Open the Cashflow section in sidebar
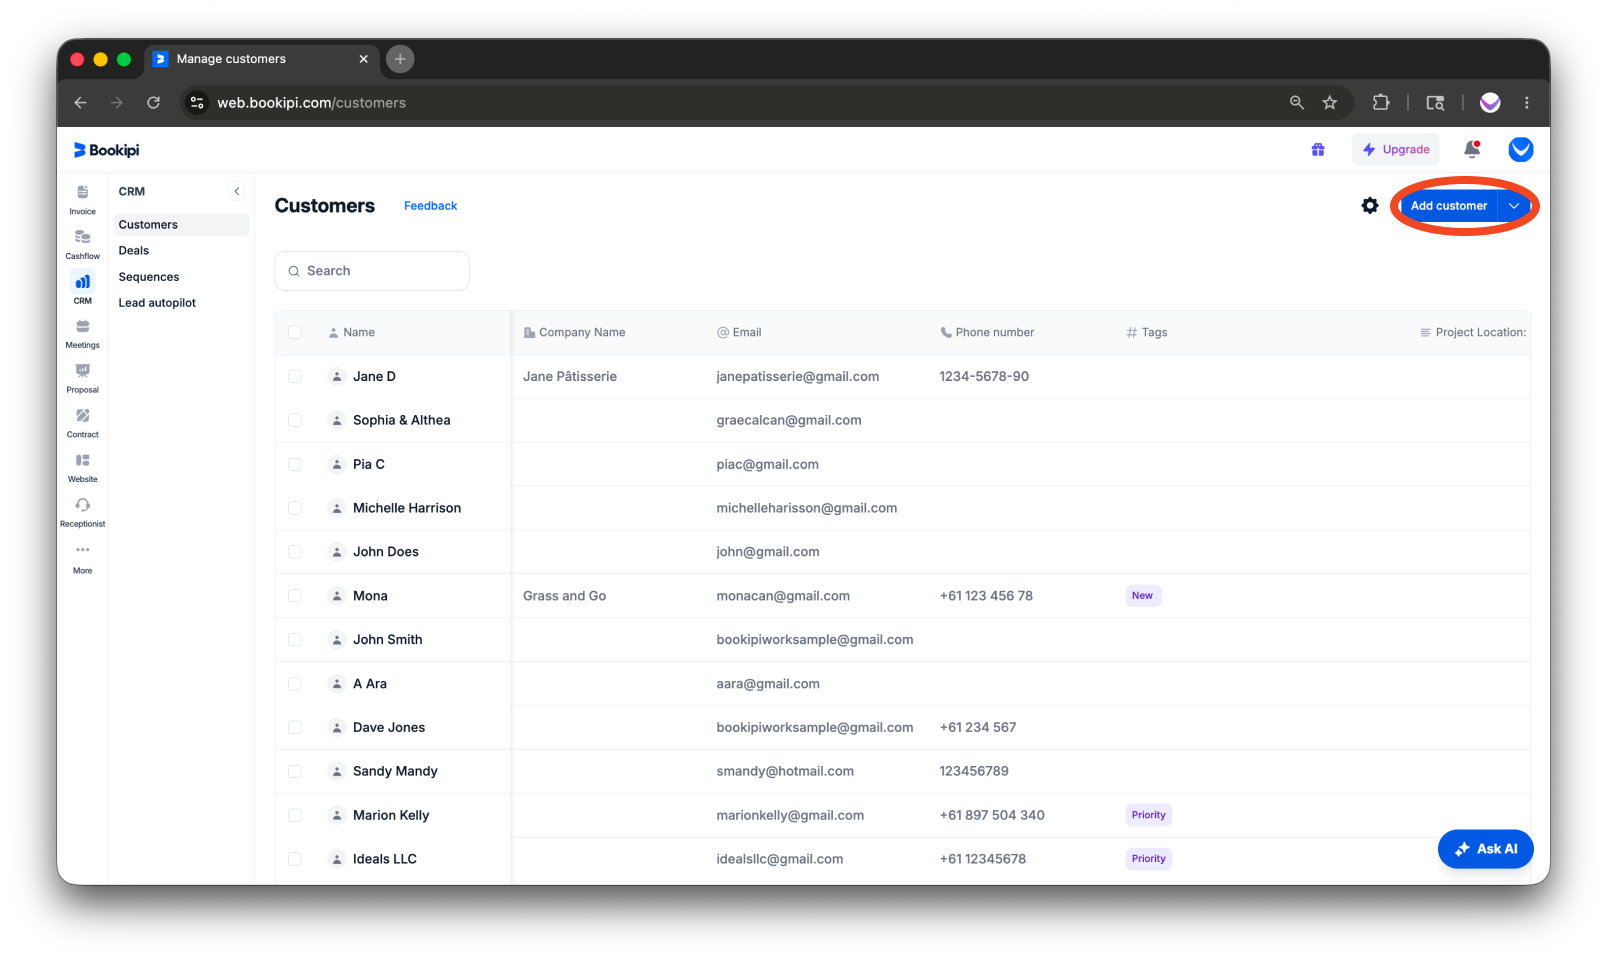Screen dimensions: 1608x960 point(82,244)
